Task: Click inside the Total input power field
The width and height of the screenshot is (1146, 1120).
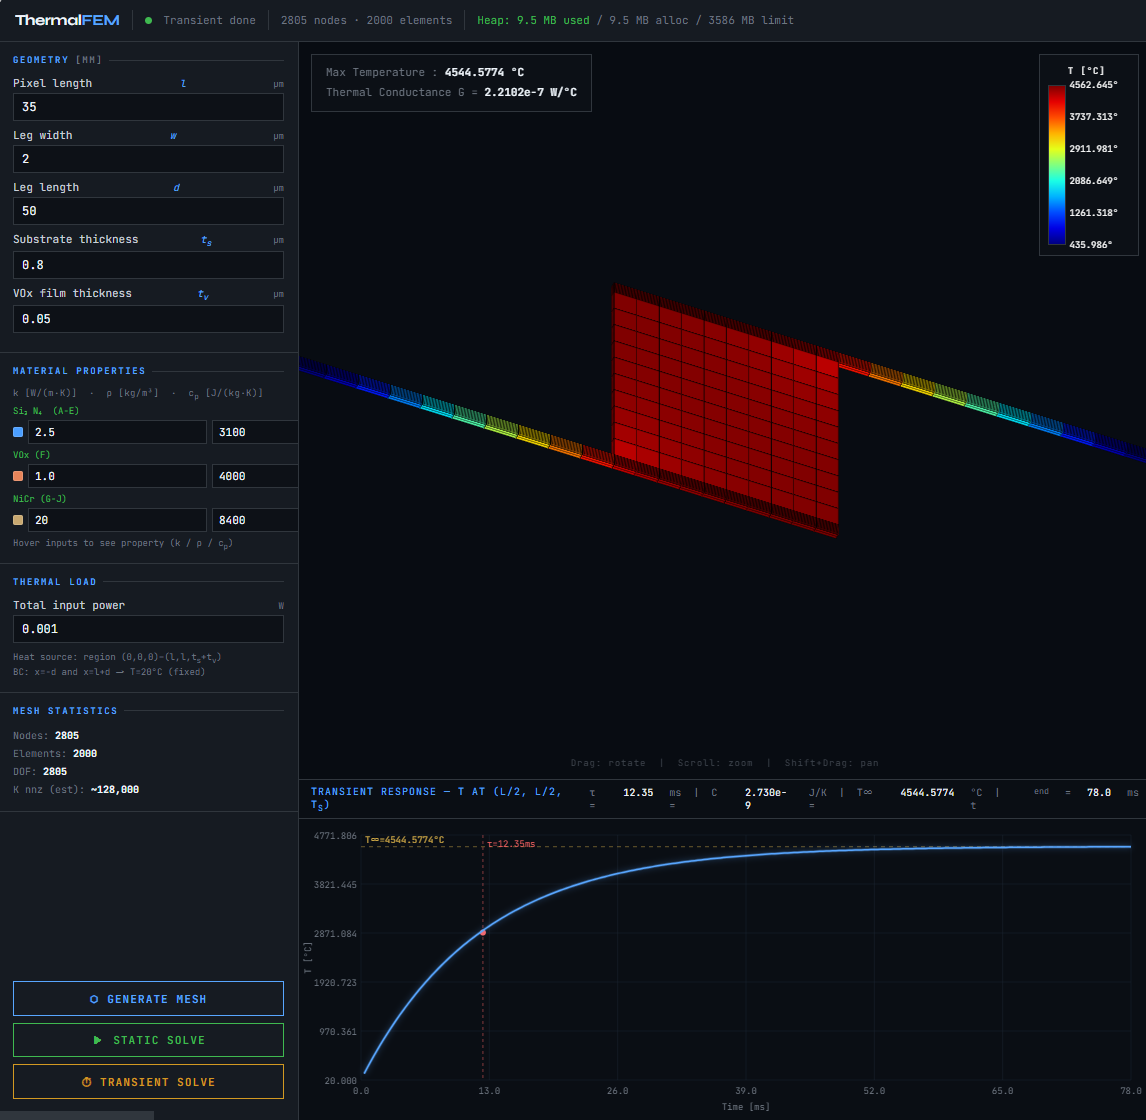Action: 148,628
